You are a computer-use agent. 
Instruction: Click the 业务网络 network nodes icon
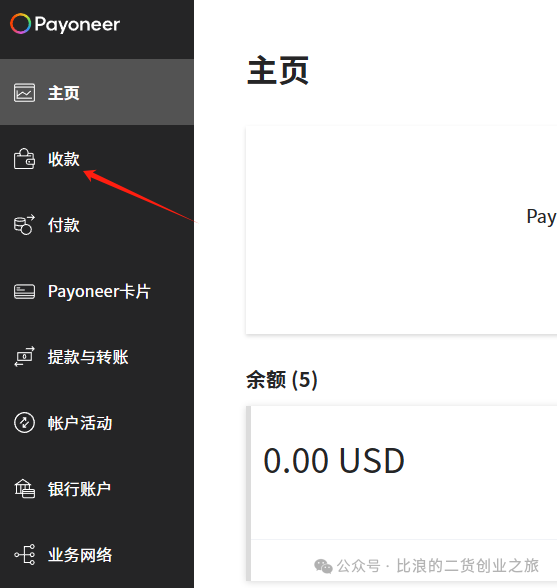pos(24,555)
